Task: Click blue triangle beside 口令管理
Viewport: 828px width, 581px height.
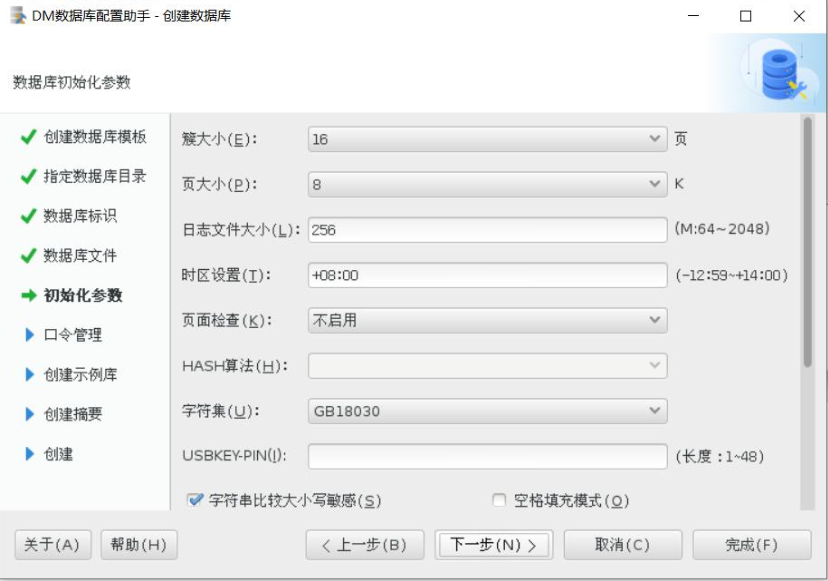Action: pyautogui.click(x=30, y=335)
